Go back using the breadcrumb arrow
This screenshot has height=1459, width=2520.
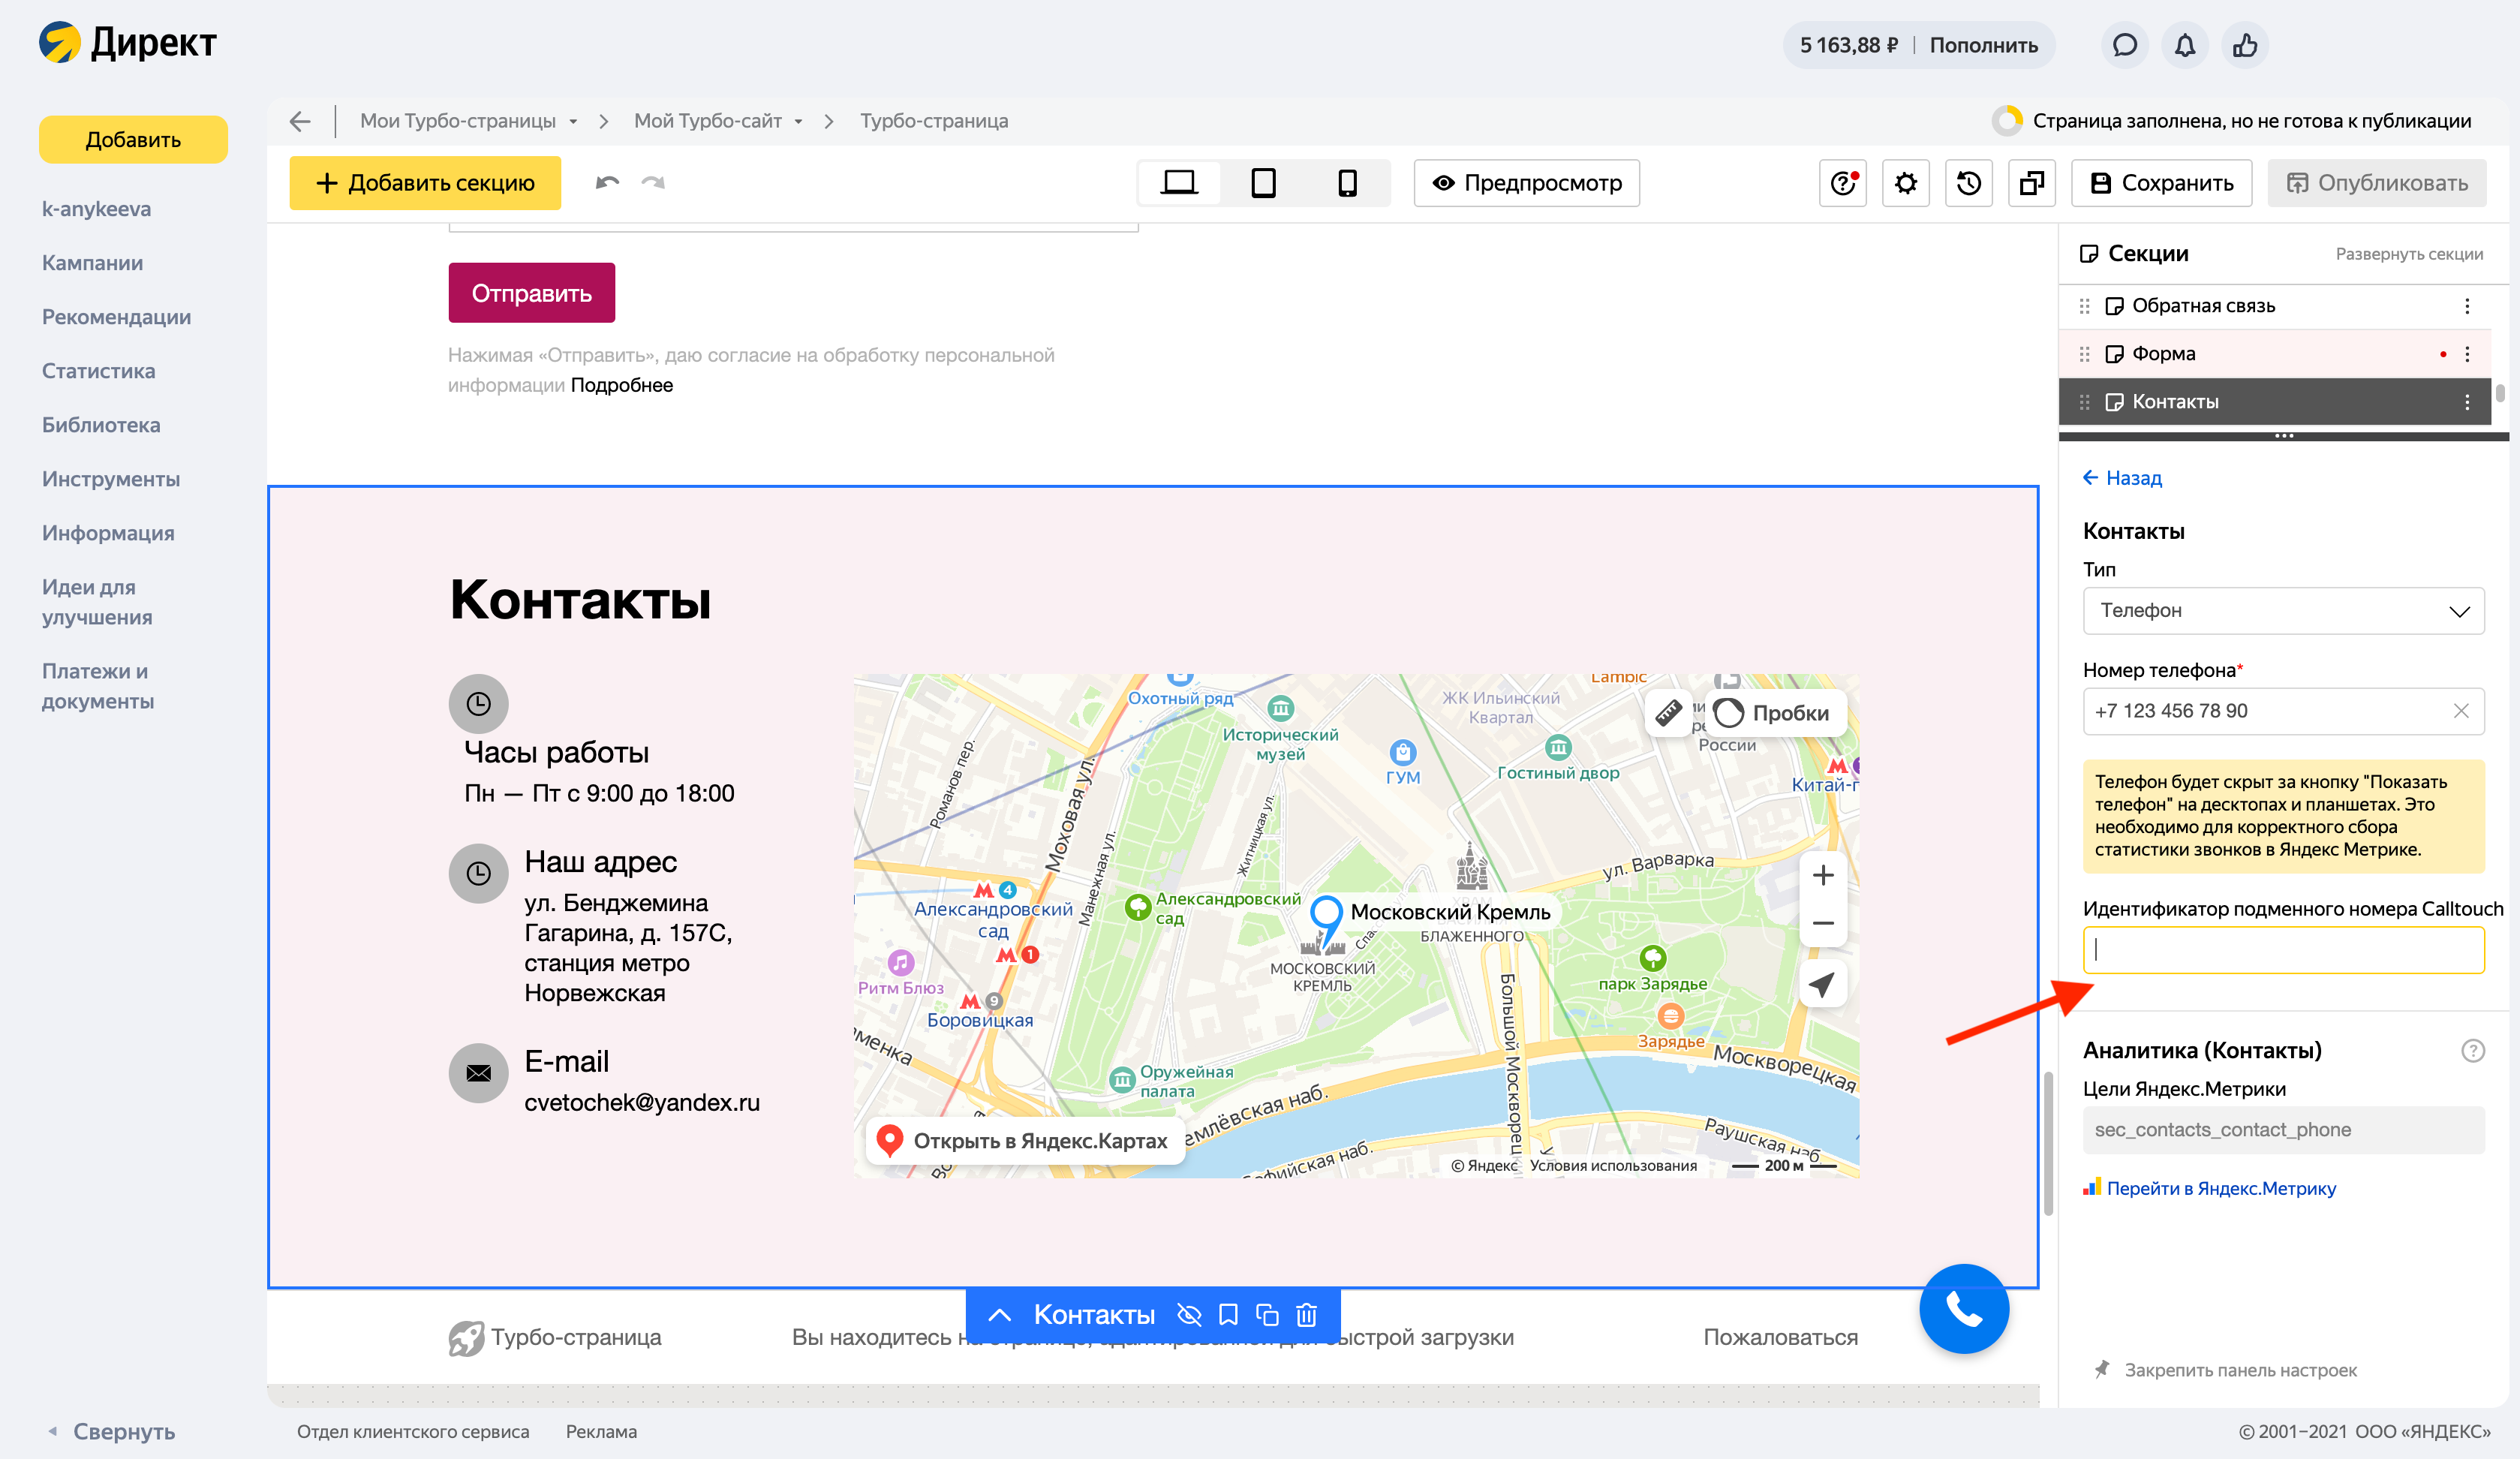tap(299, 121)
